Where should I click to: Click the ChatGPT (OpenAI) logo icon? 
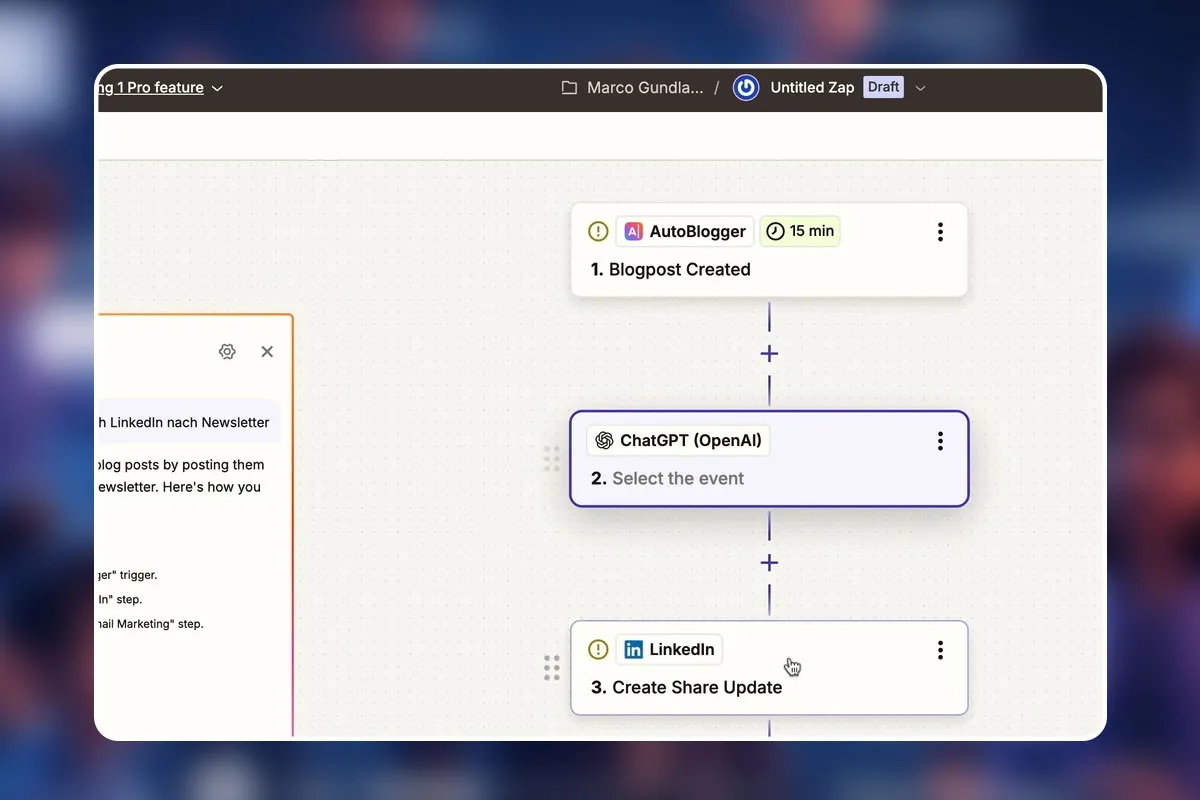tap(604, 440)
